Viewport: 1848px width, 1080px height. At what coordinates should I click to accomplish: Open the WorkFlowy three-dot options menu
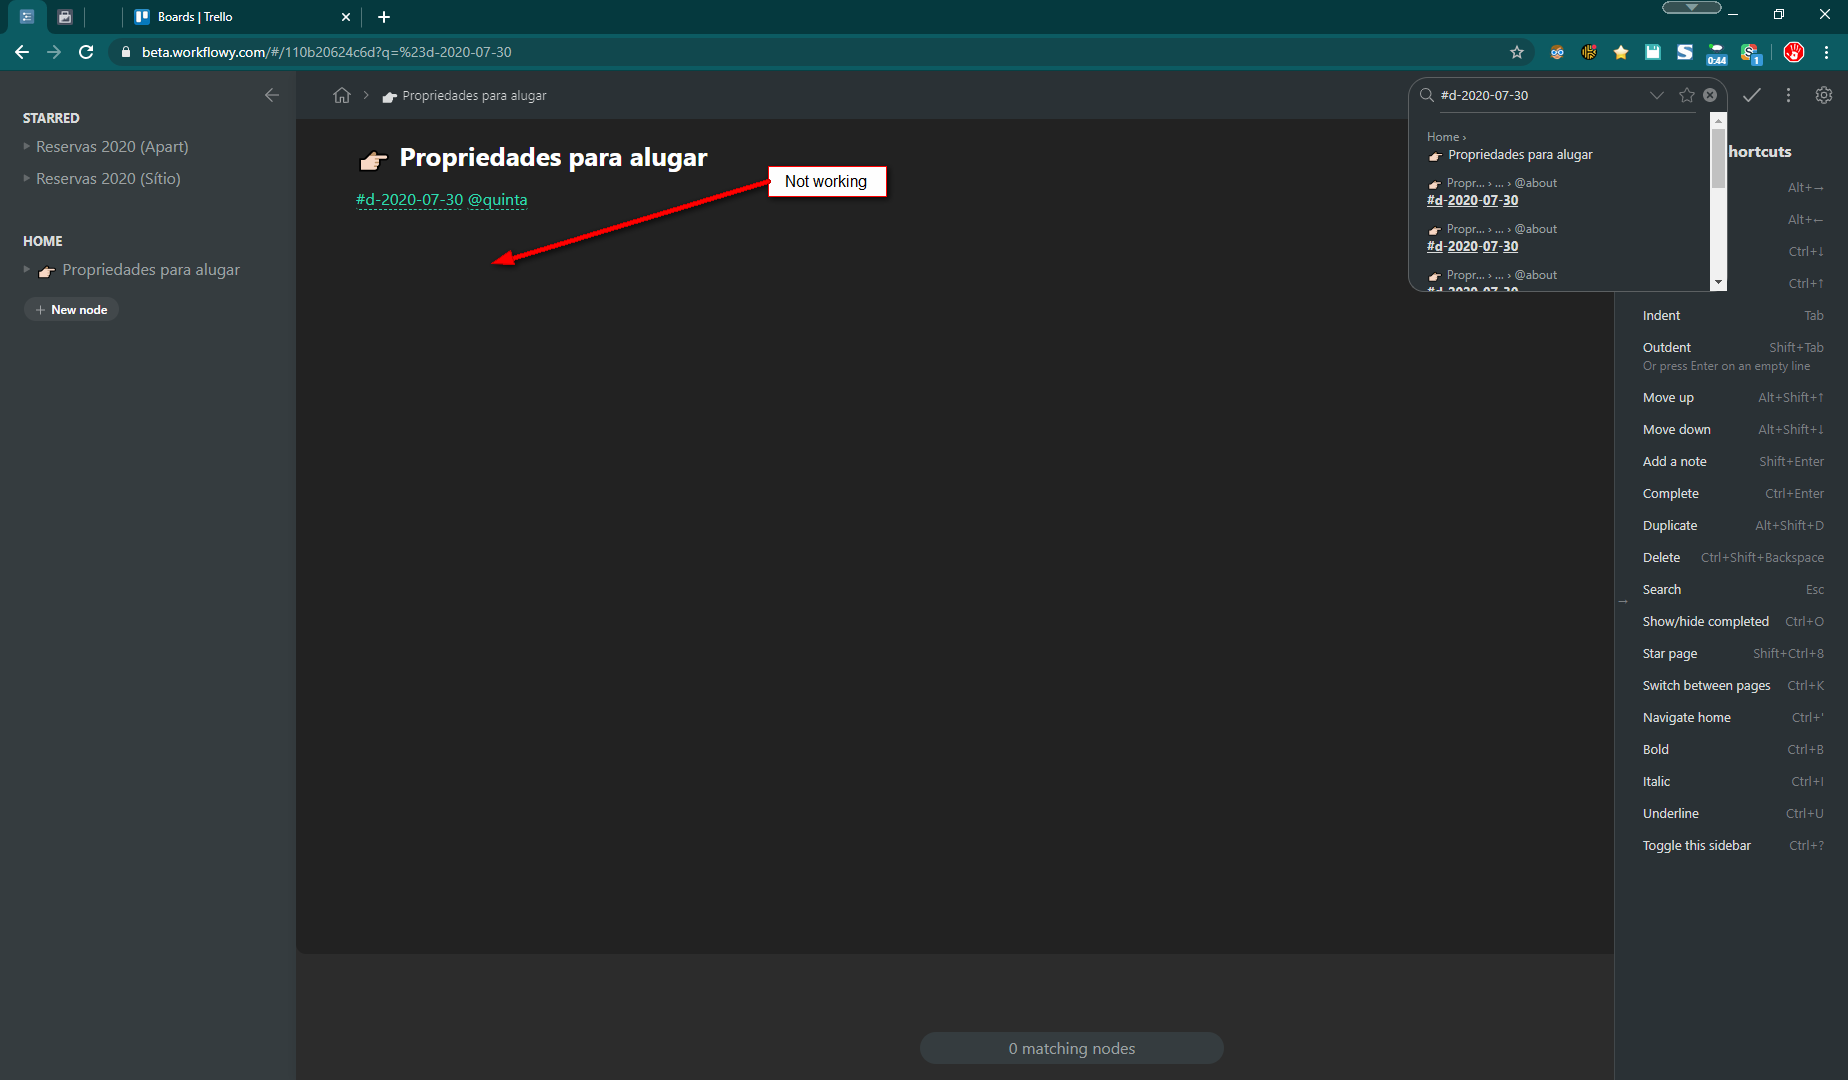click(x=1788, y=95)
